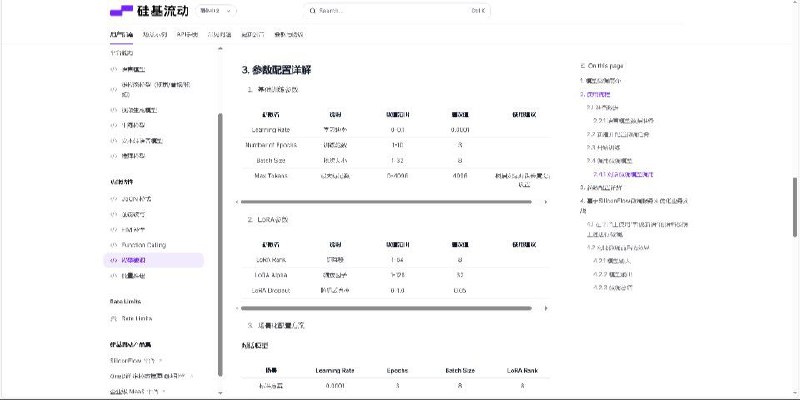Image resolution: width=800 pixels, height=400 pixels.
Task: Click the sidebar scroll-down arrow
Action: [x=221, y=395]
